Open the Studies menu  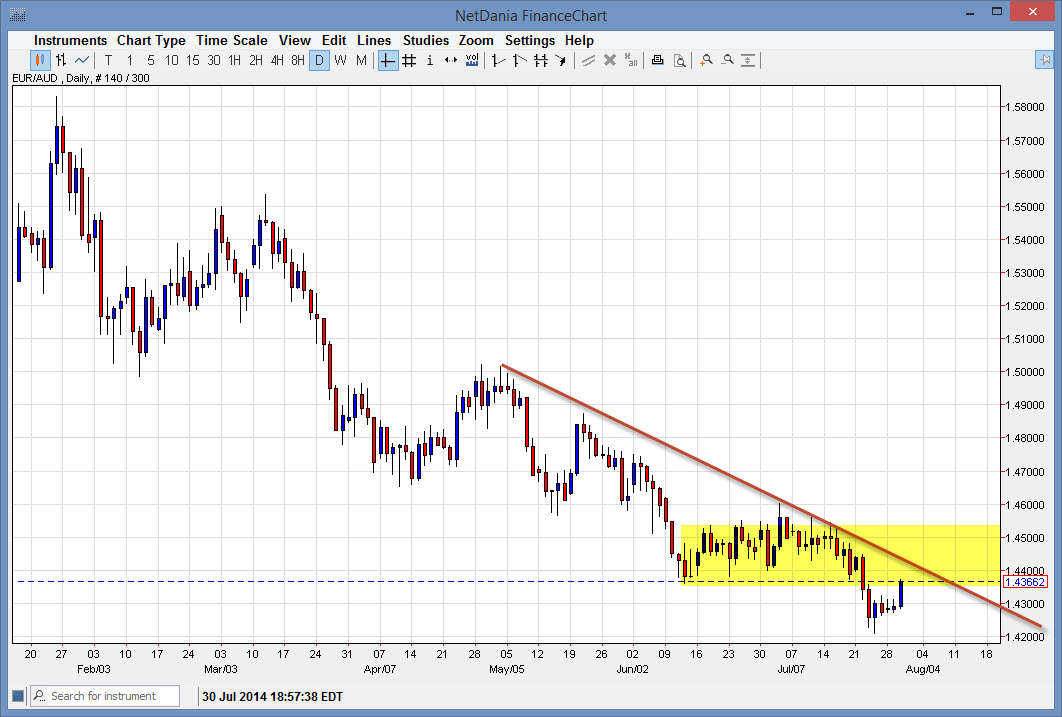pyautogui.click(x=425, y=40)
